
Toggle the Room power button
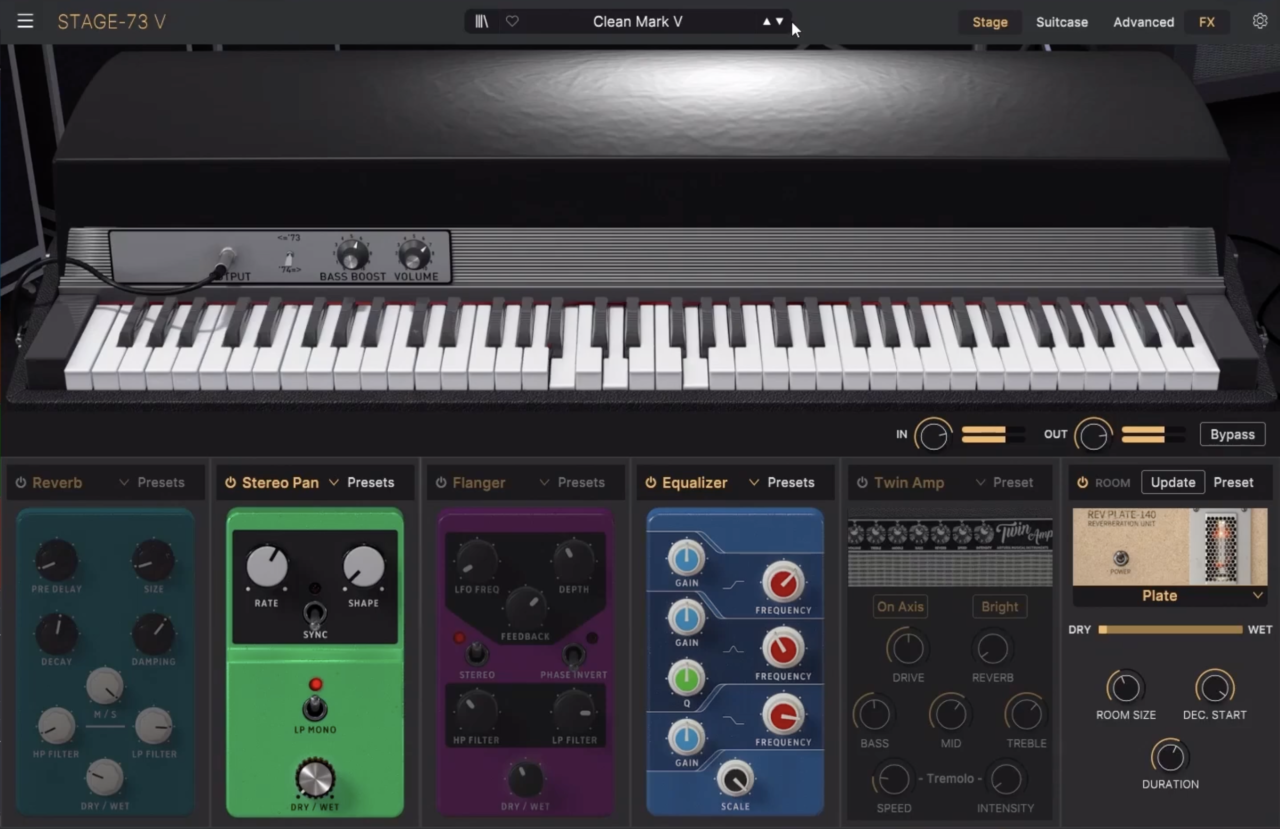[x=1082, y=483]
